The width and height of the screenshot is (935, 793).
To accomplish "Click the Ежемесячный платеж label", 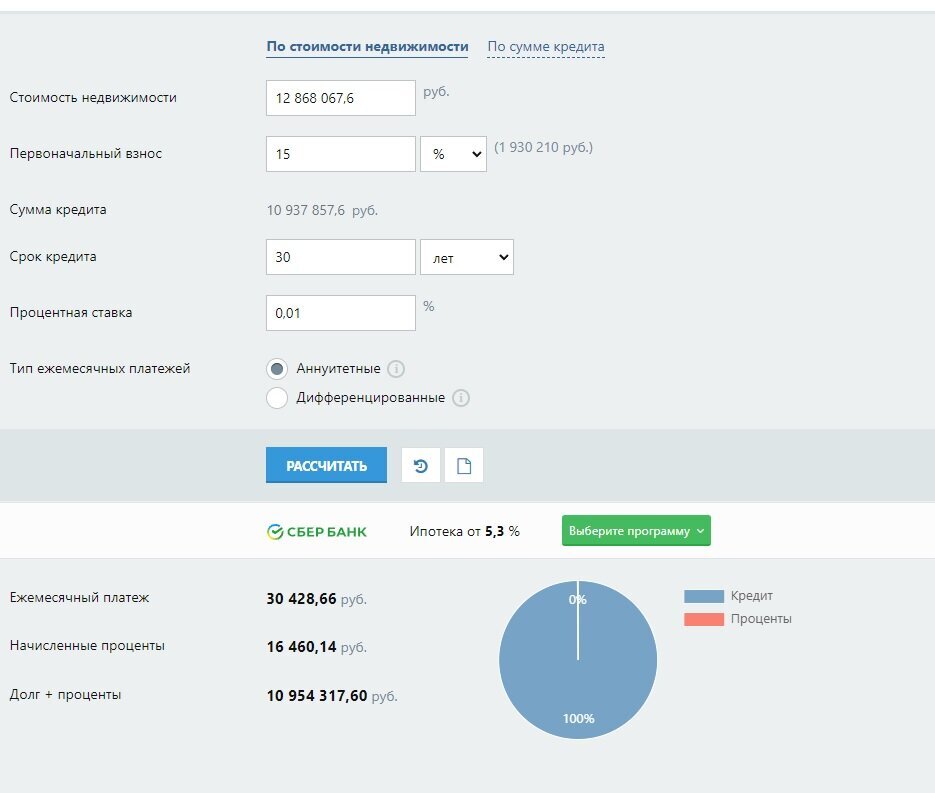I will (79, 597).
